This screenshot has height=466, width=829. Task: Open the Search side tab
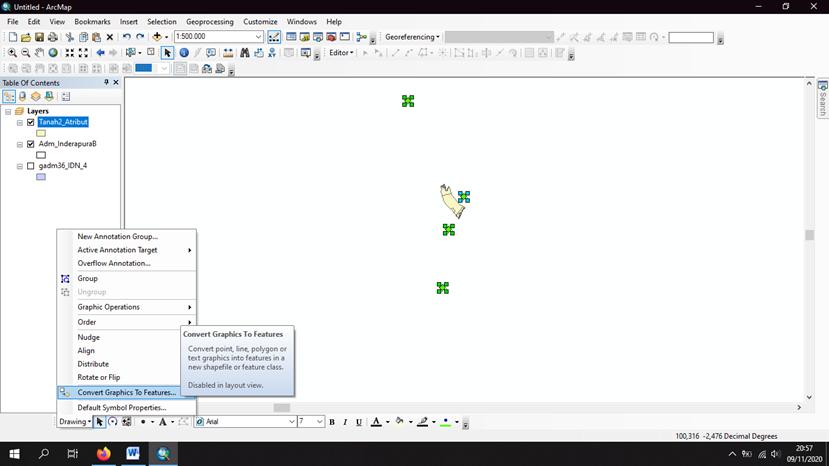click(x=823, y=98)
